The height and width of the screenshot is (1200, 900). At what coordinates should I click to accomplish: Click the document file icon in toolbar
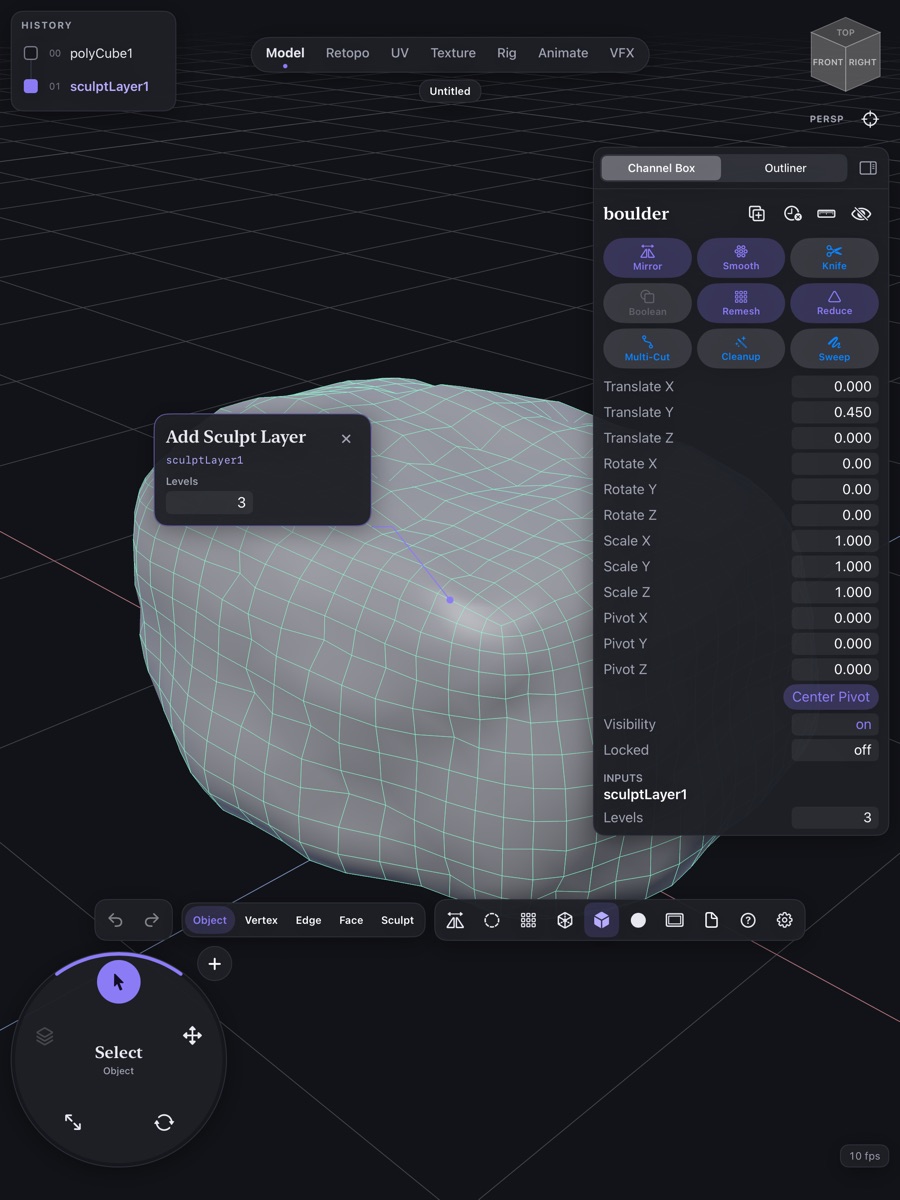711,920
